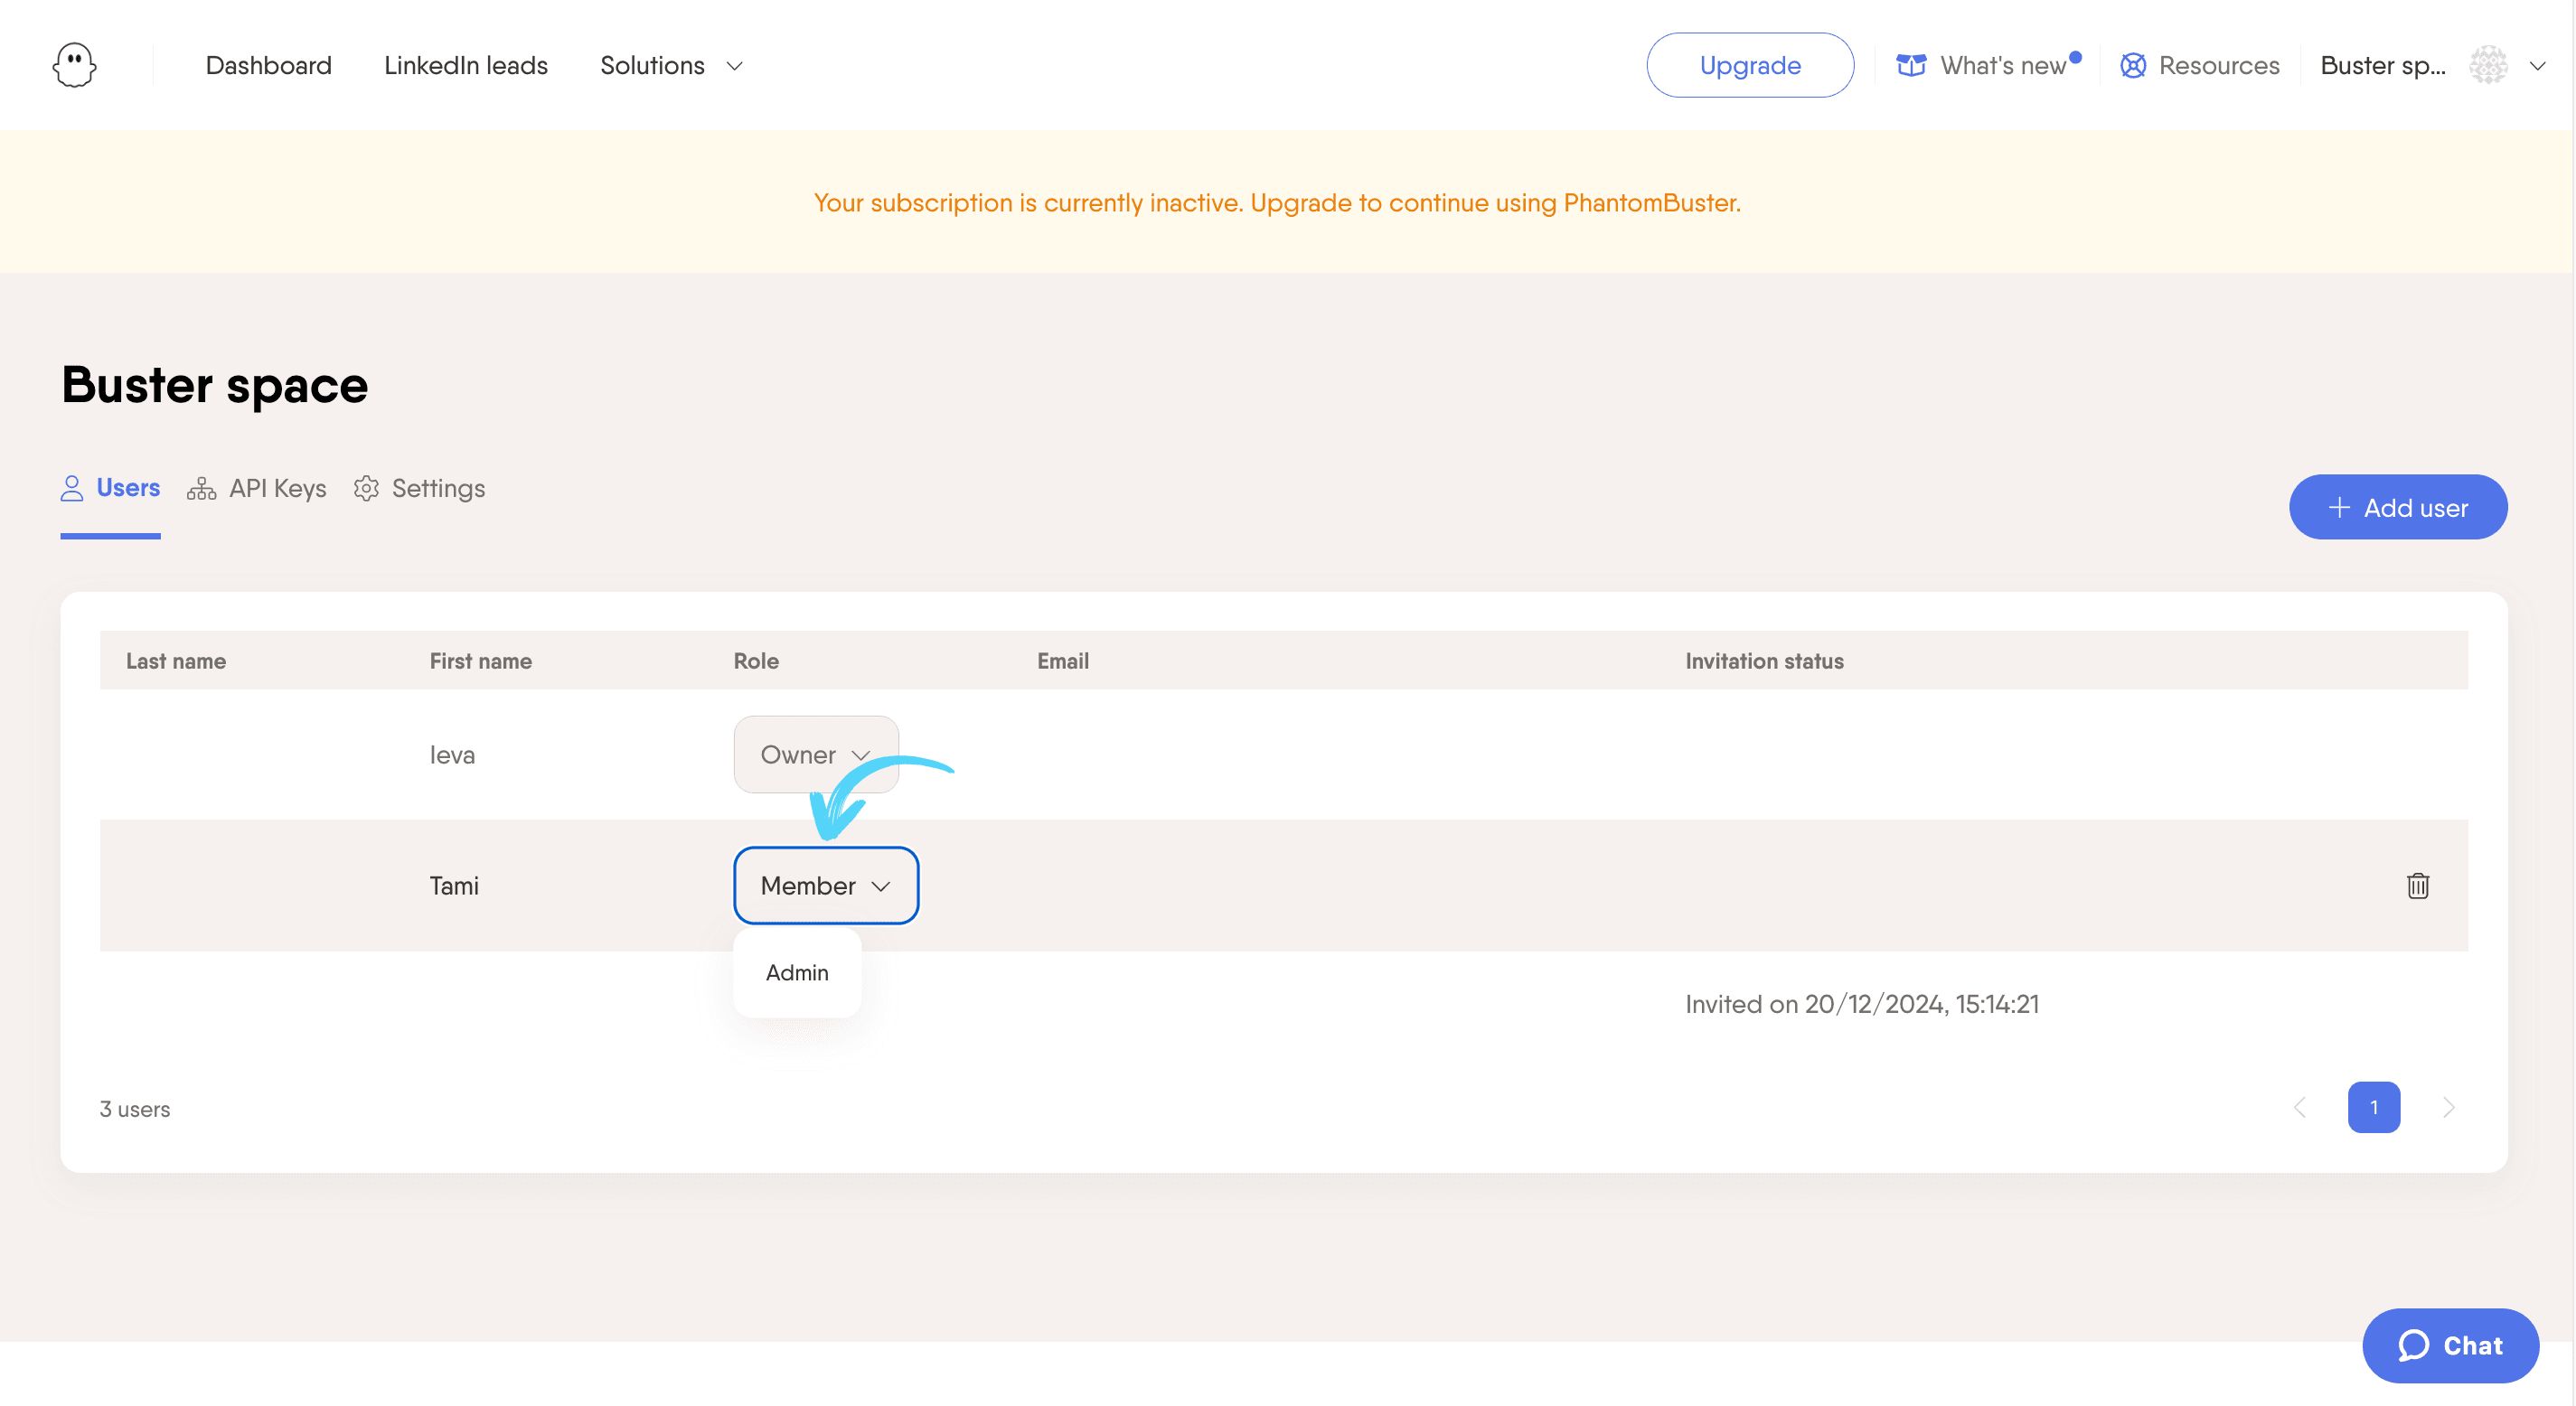Click the Invited on 20/12/2024 status
2576x1406 pixels.
tap(1861, 1004)
